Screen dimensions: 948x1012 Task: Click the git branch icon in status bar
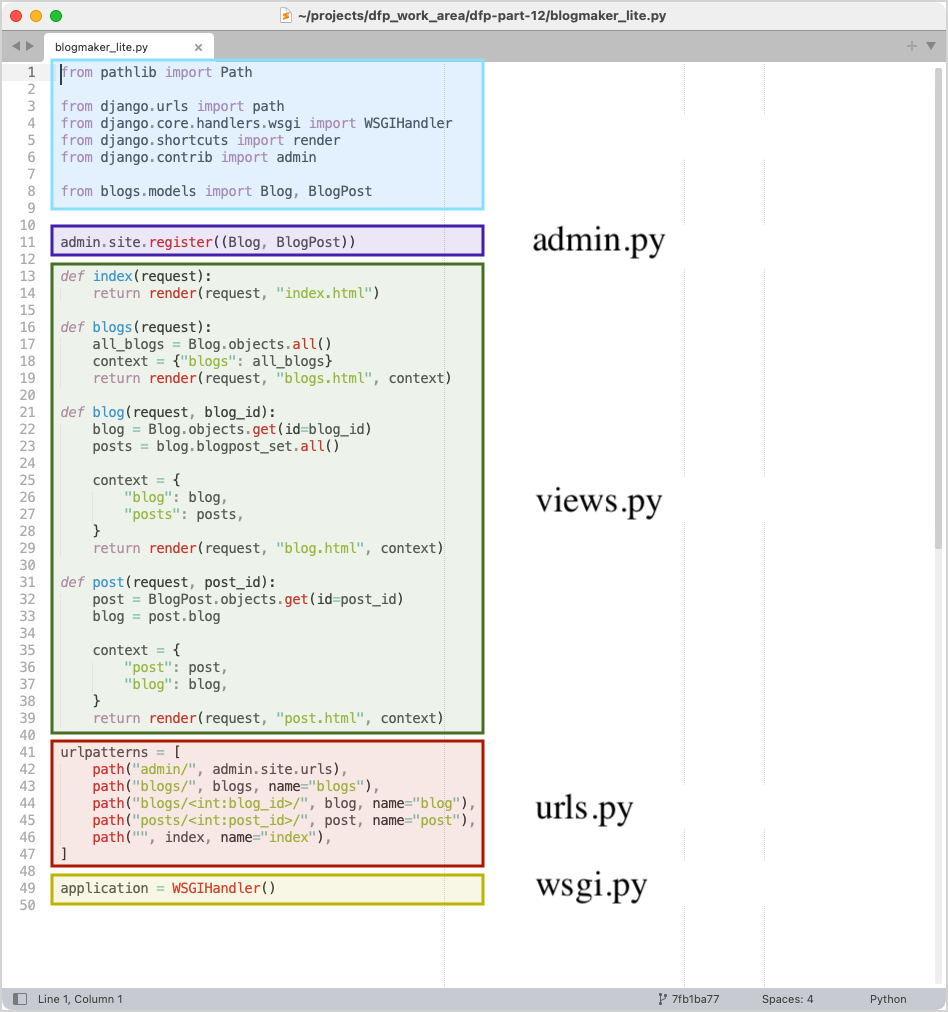click(662, 999)
